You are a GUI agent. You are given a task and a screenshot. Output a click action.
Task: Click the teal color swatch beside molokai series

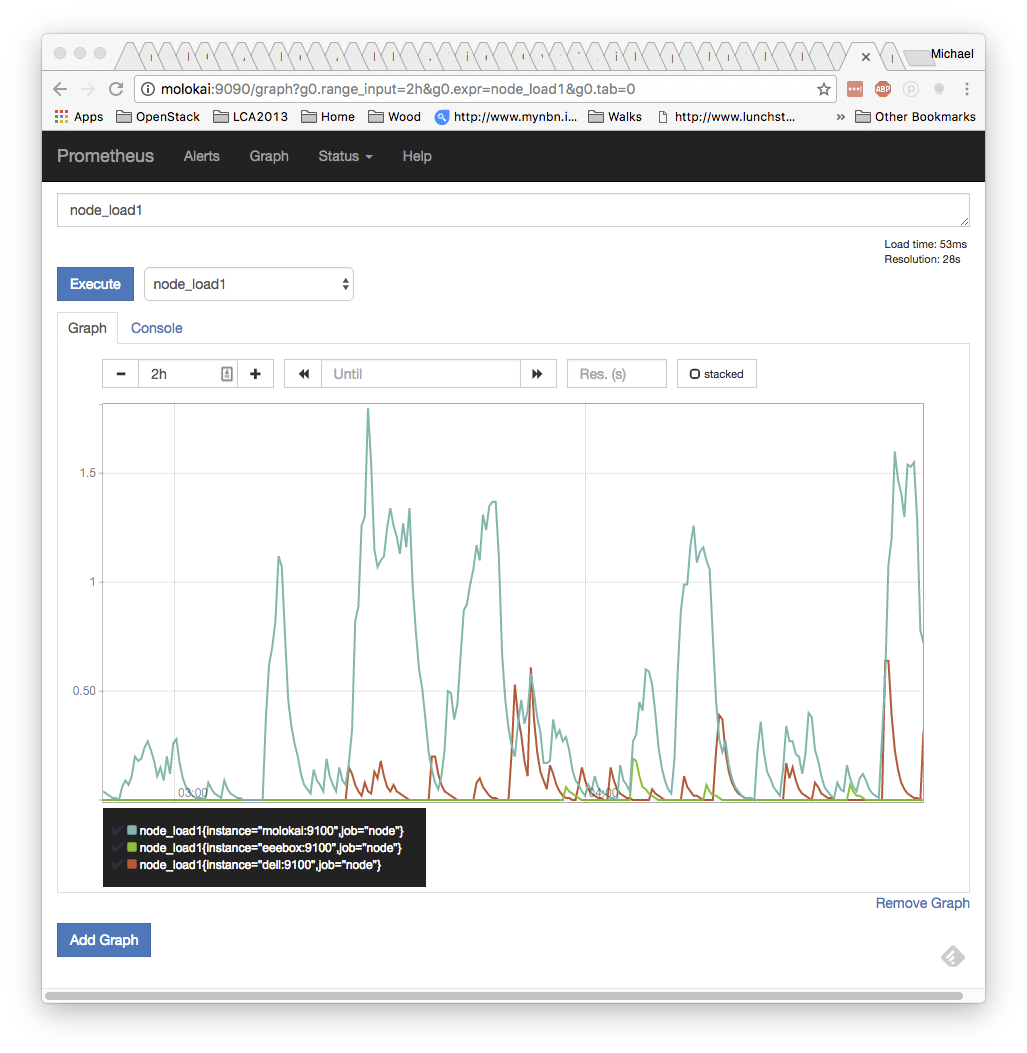click(132, 830)
